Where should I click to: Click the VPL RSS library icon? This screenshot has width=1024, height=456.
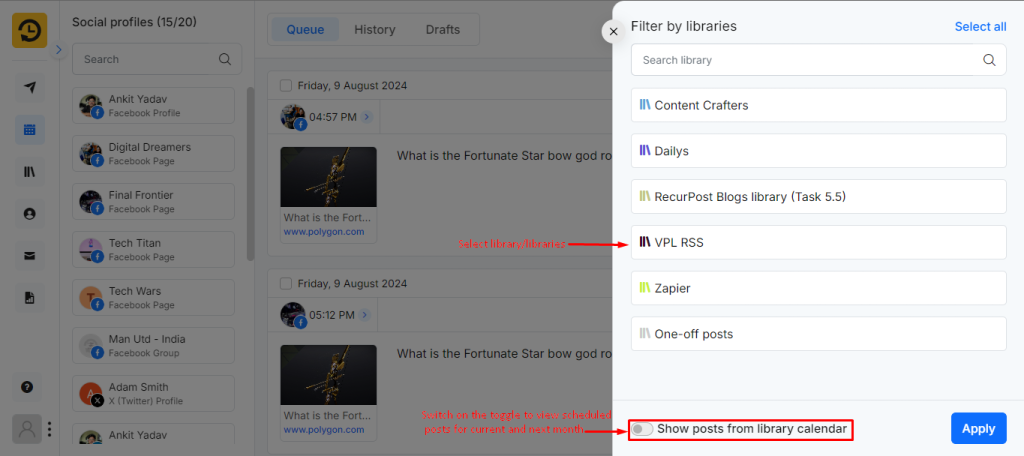tap(645, 242)
